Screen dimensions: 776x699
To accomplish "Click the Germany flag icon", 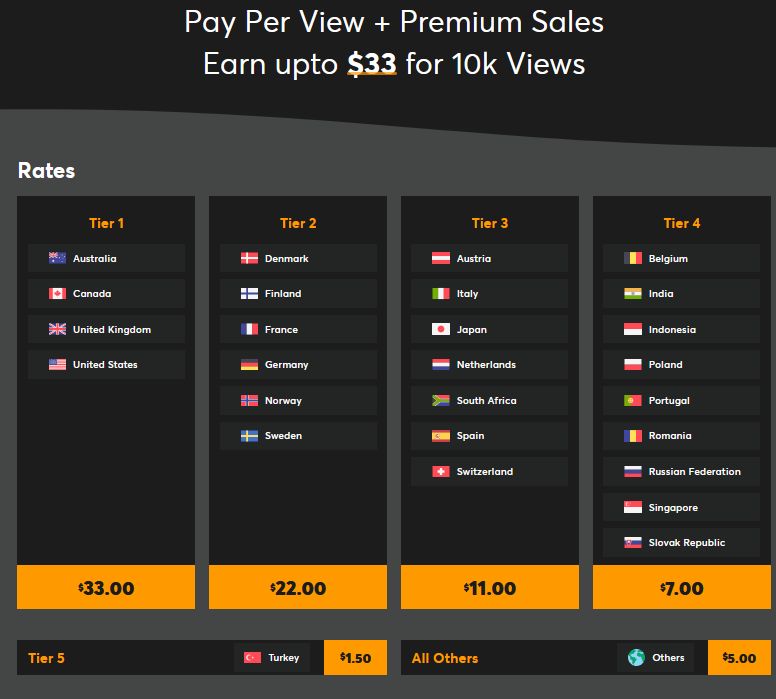I will (x=249, y=365).
